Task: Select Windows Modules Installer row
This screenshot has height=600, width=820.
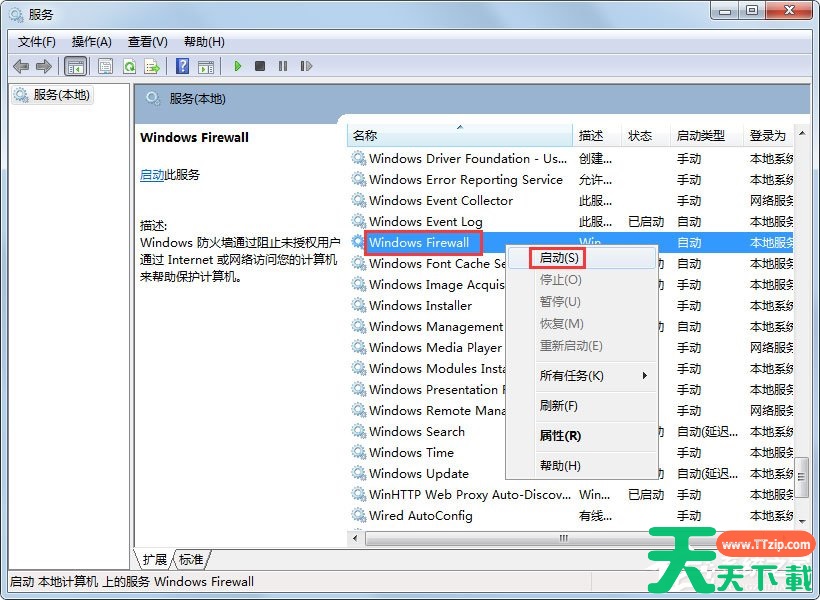Action: coord(428,368)
